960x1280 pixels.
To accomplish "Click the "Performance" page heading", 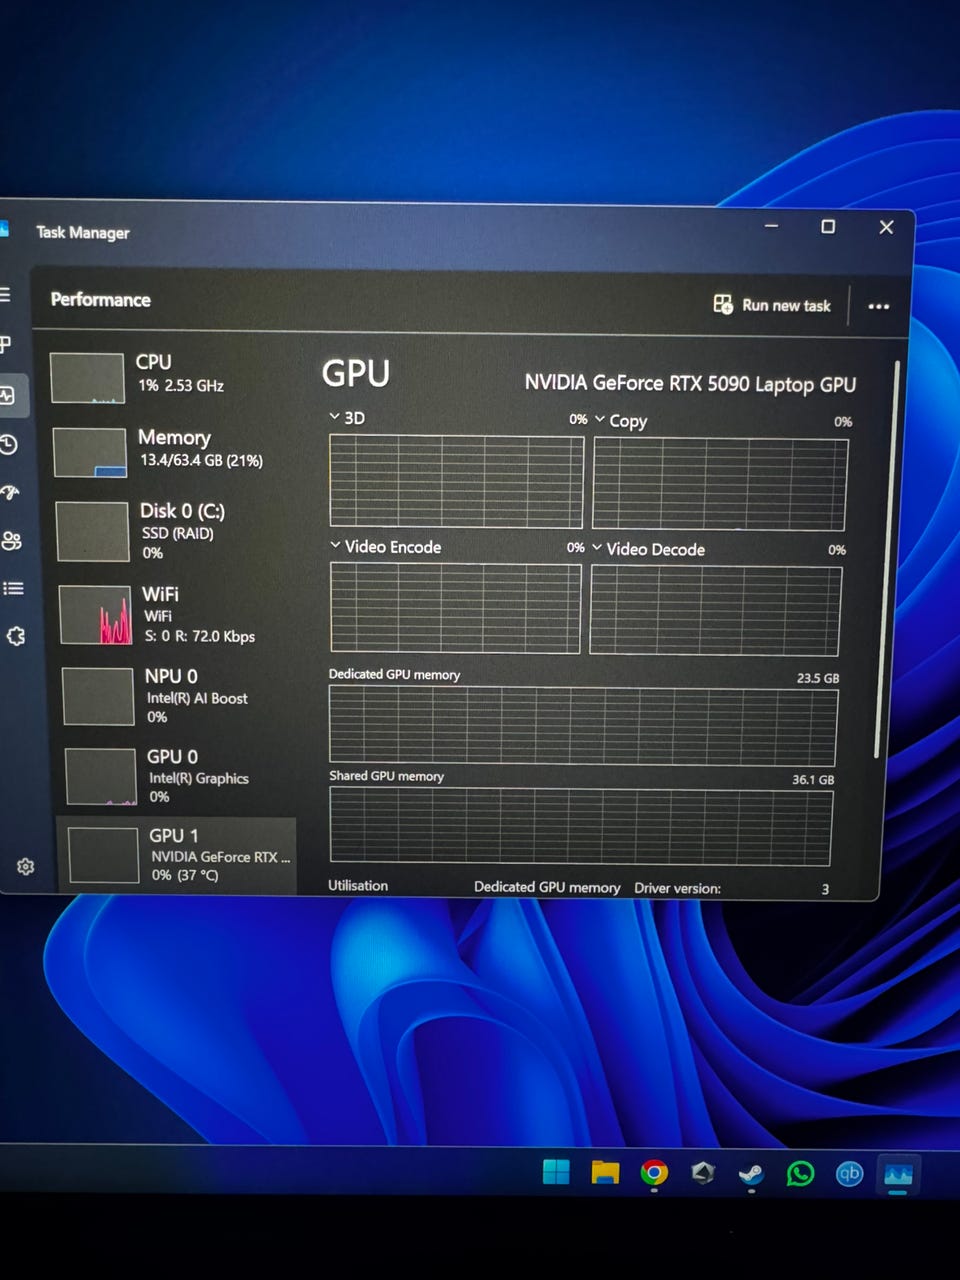I will (x=100, y=299).
